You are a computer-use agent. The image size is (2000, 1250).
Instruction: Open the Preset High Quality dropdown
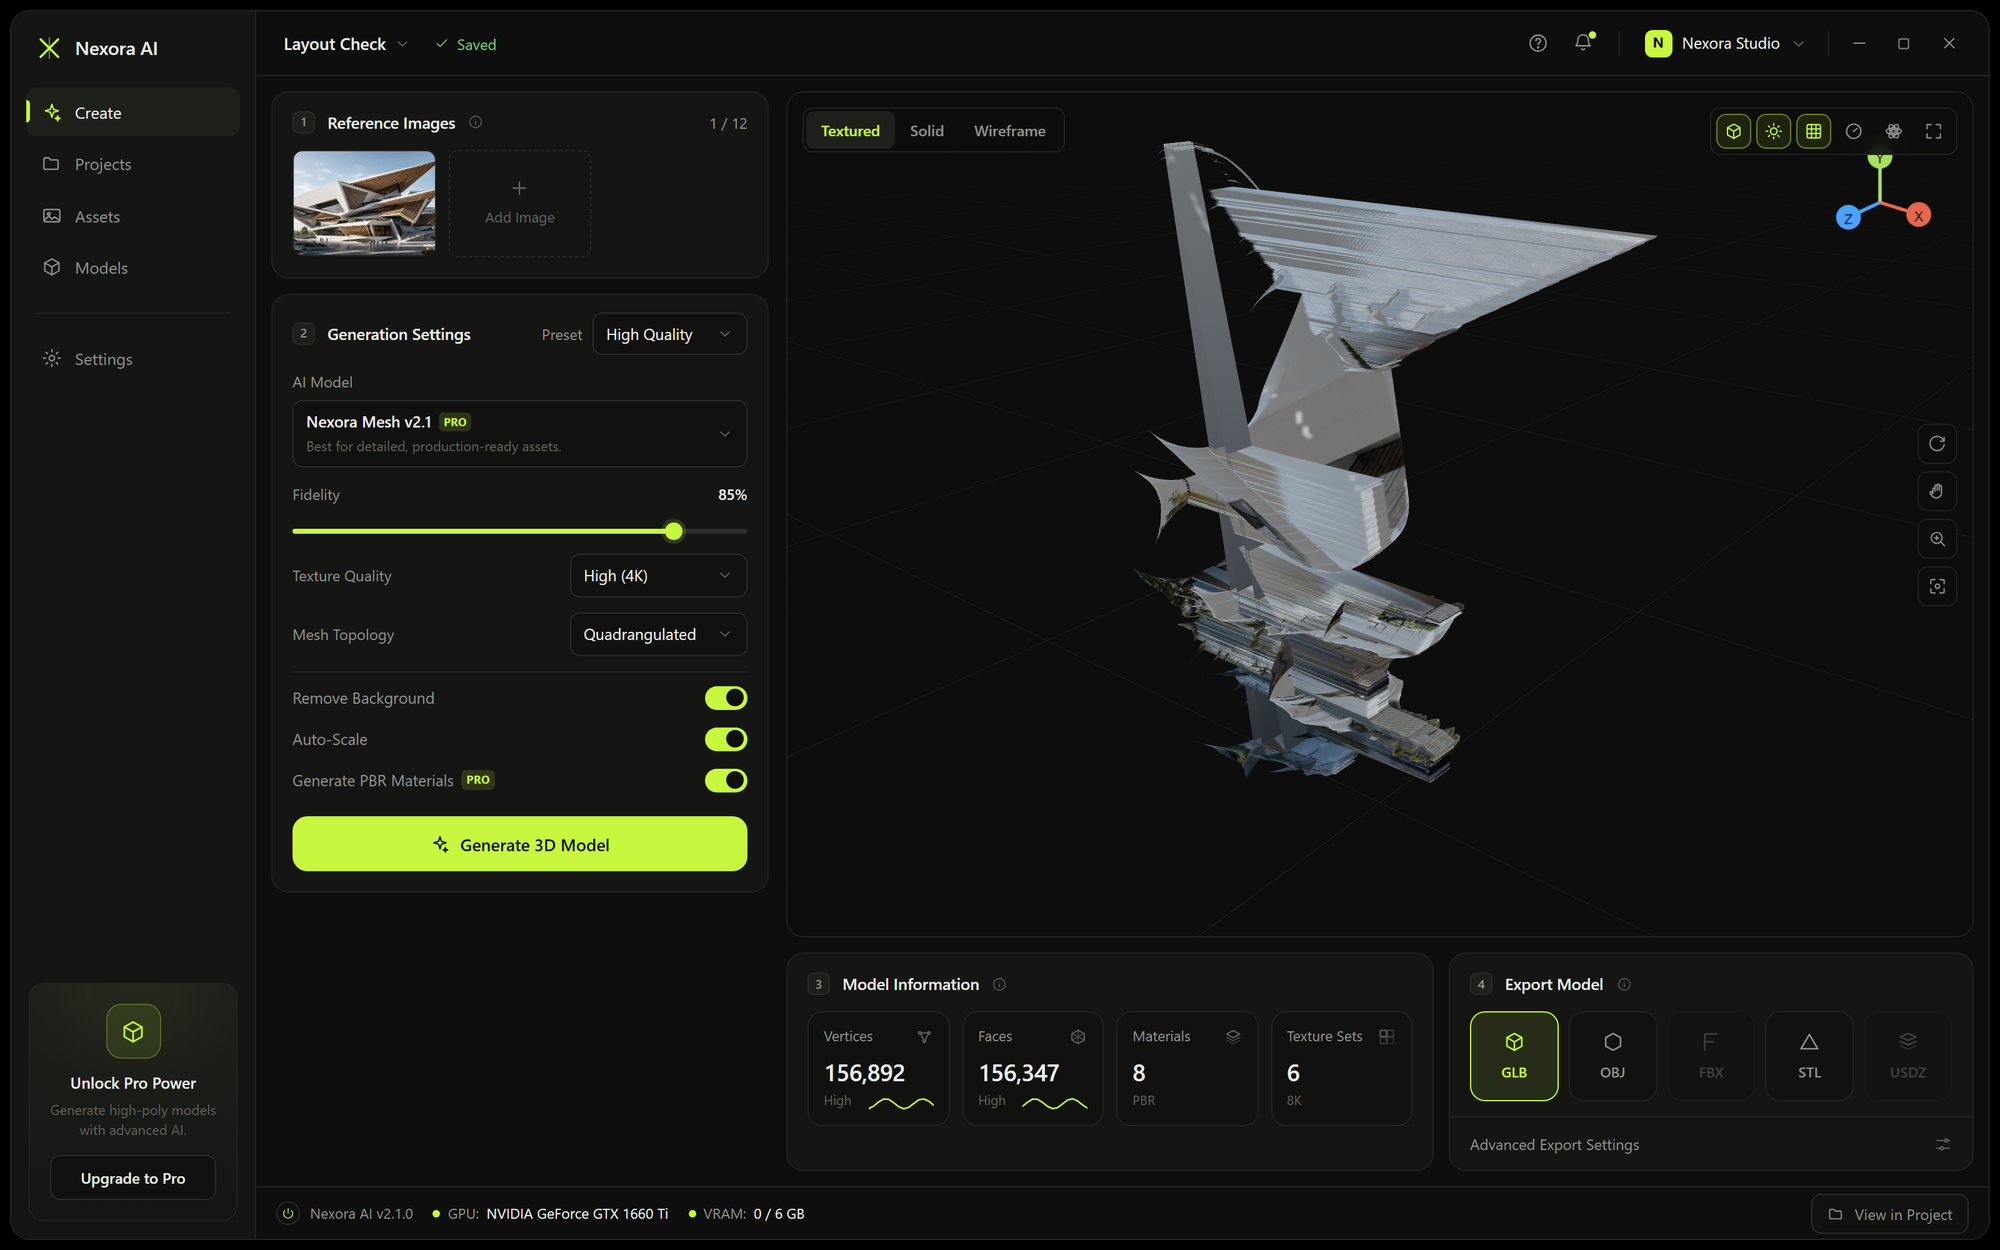(669, 334)
